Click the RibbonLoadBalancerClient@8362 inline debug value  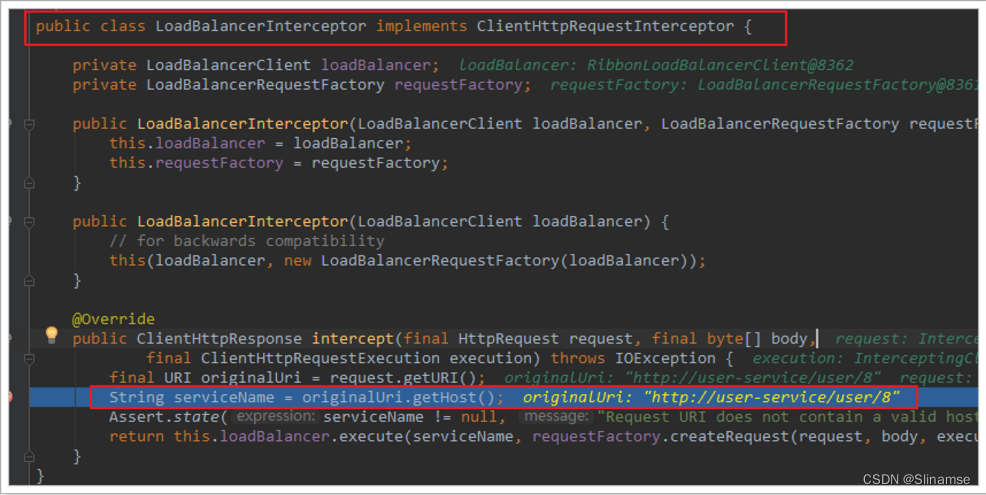pyautogui.click(x=720, y=65)
